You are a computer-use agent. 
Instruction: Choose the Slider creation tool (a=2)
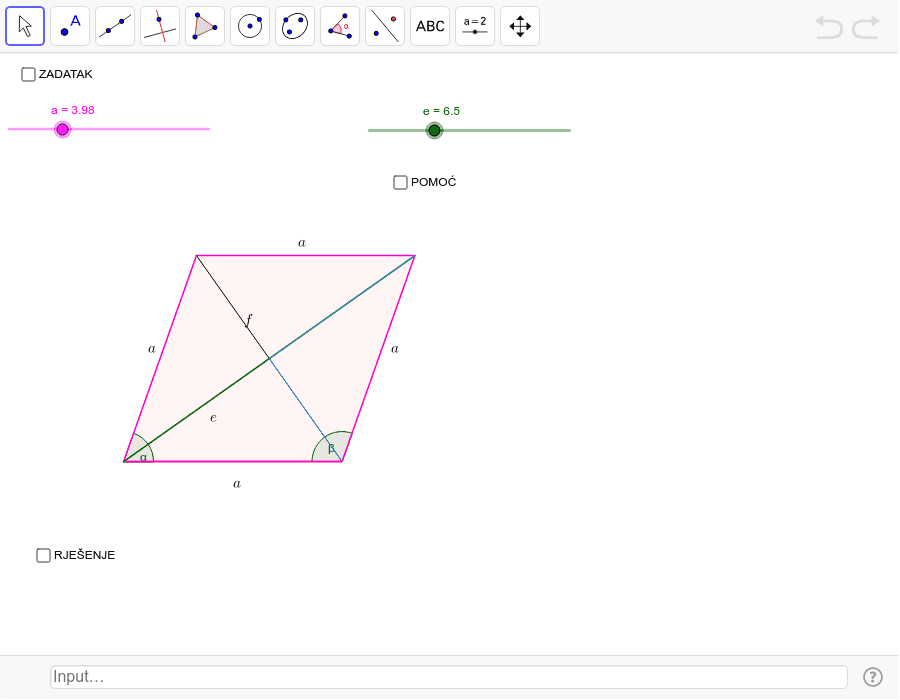pyautogui.click(x=475, y=25)
